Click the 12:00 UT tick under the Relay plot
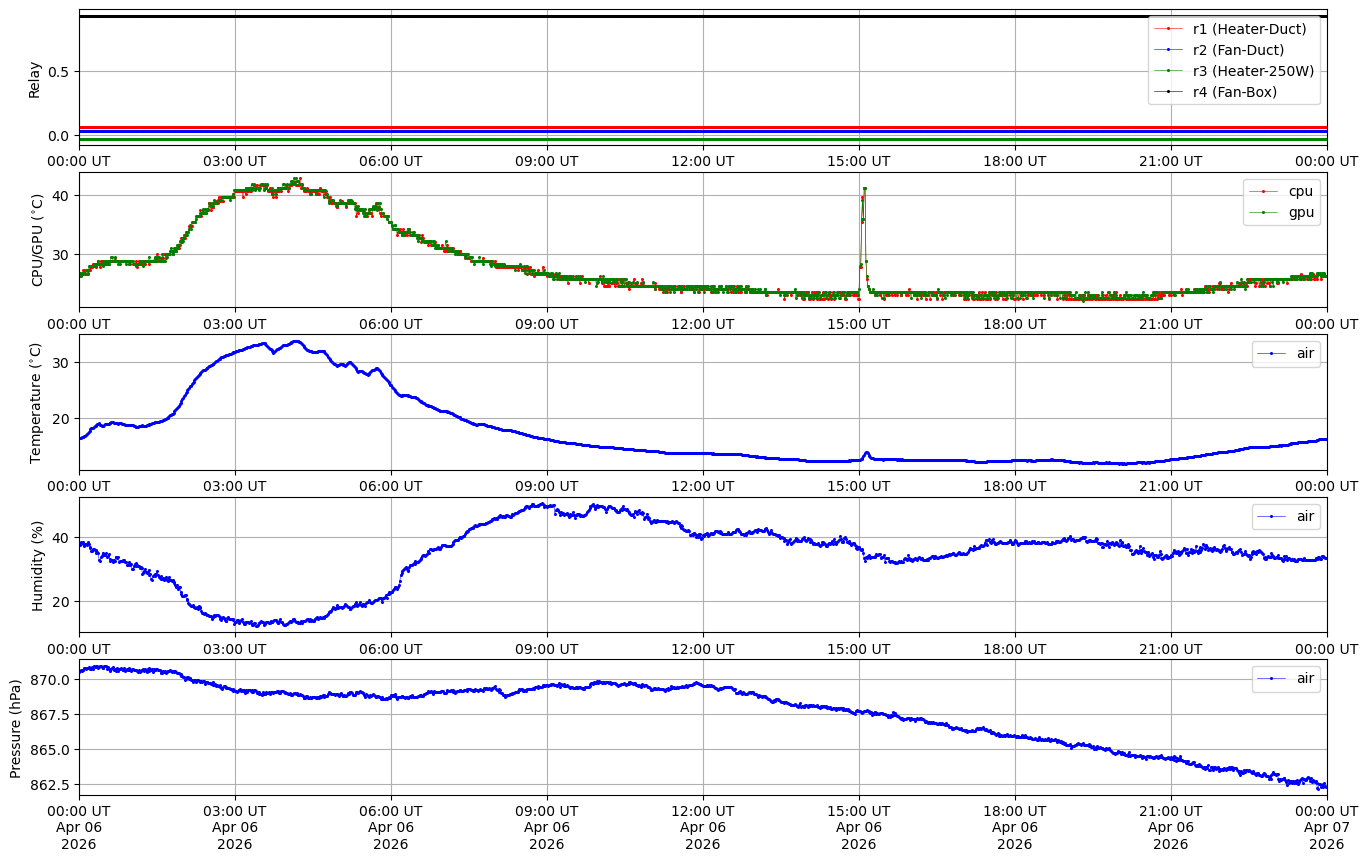This screenshot has height=861, width=1368. point(703,161)
